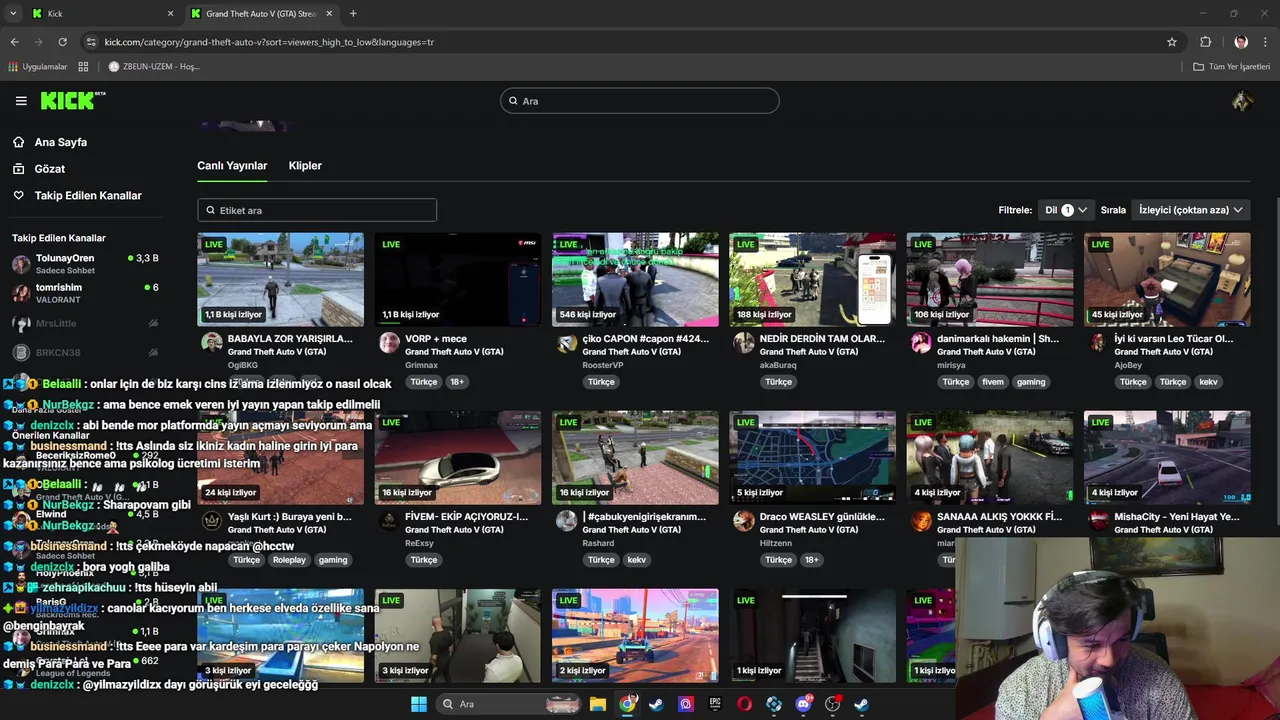Open Uygulamalar apps shortcut in bookmarks bar
The image size is (1280, 720).
[x=38, y=67]
